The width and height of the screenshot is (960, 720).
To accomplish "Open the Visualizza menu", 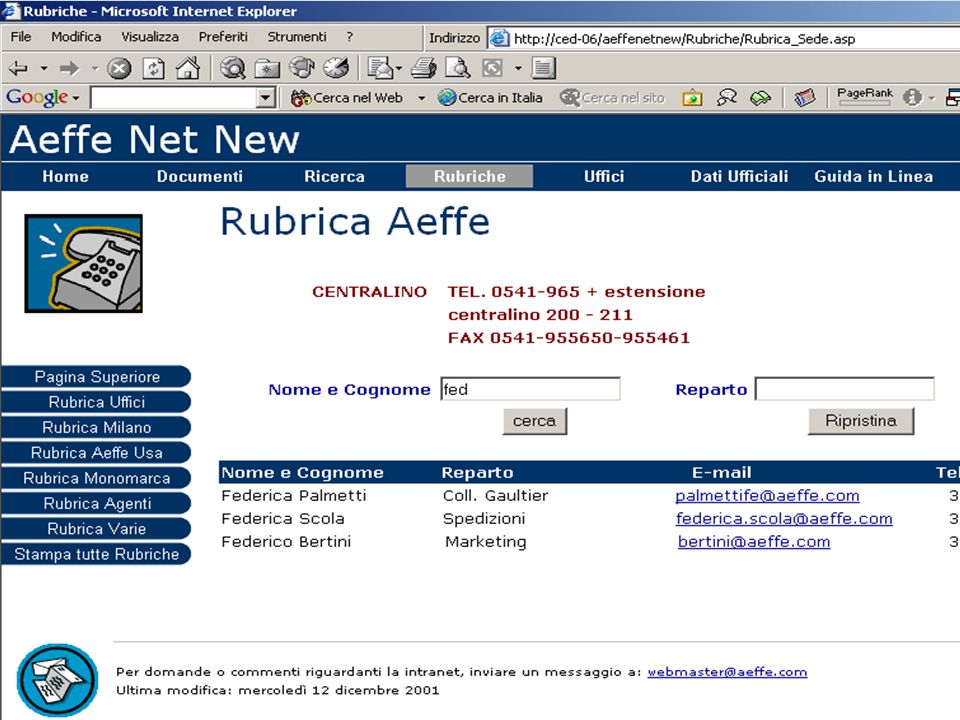I will [x=150, y=37].
